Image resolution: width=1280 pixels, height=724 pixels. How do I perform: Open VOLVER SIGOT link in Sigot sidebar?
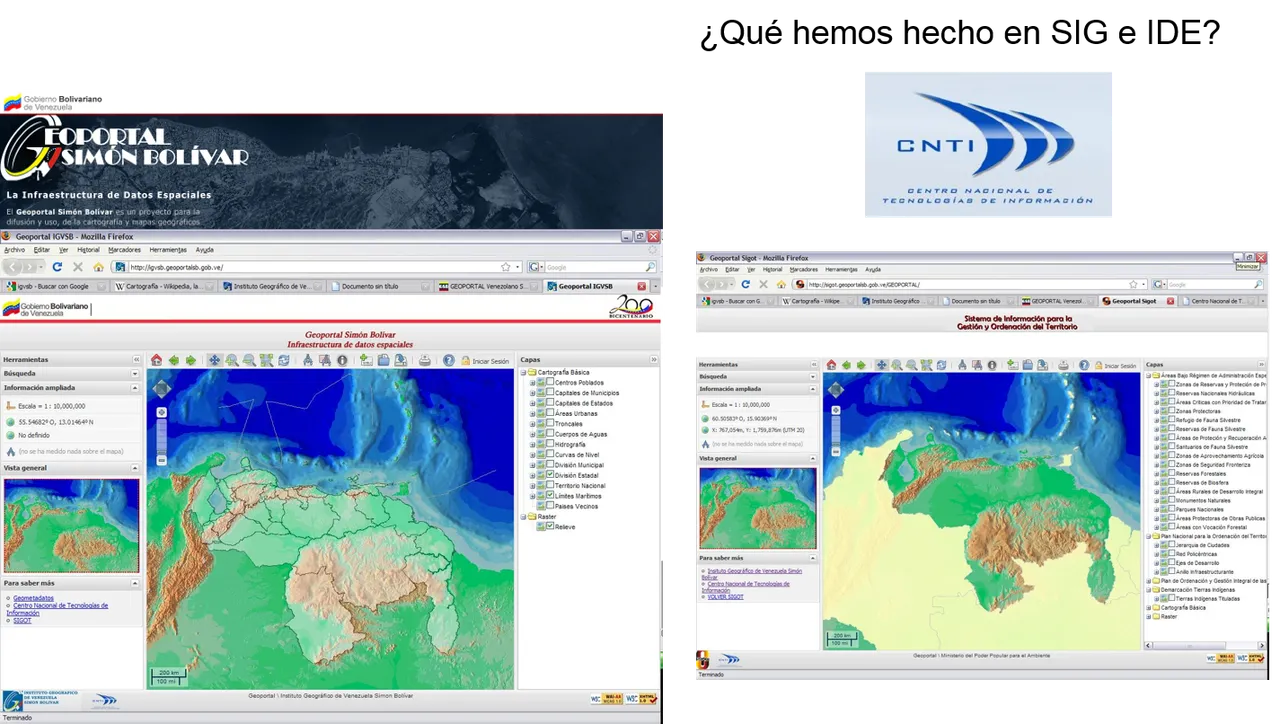[x=725, y=596]
